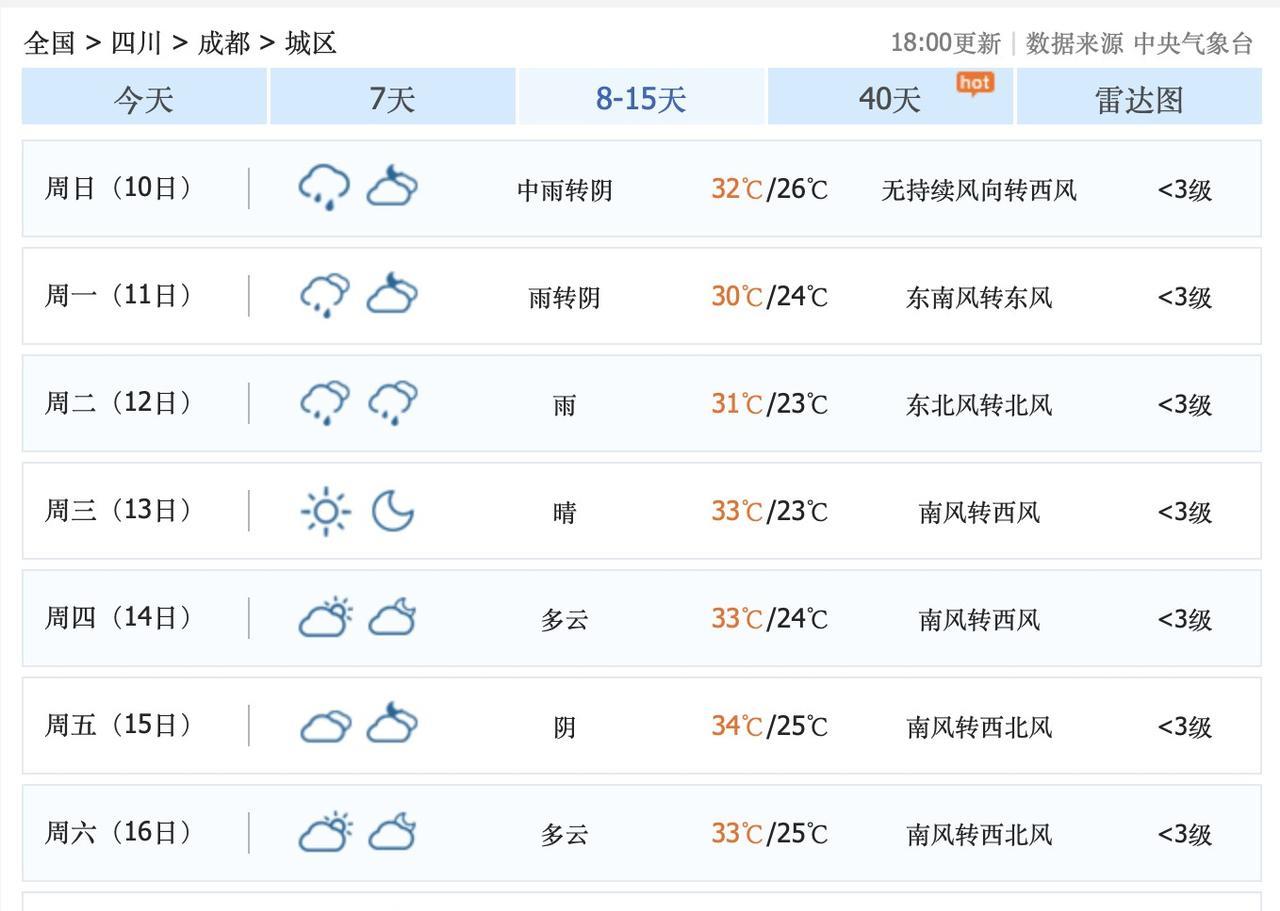Click the daytime partly cloudy icon for Thursday 14日

pyautogui.click(x=325, y=618)
